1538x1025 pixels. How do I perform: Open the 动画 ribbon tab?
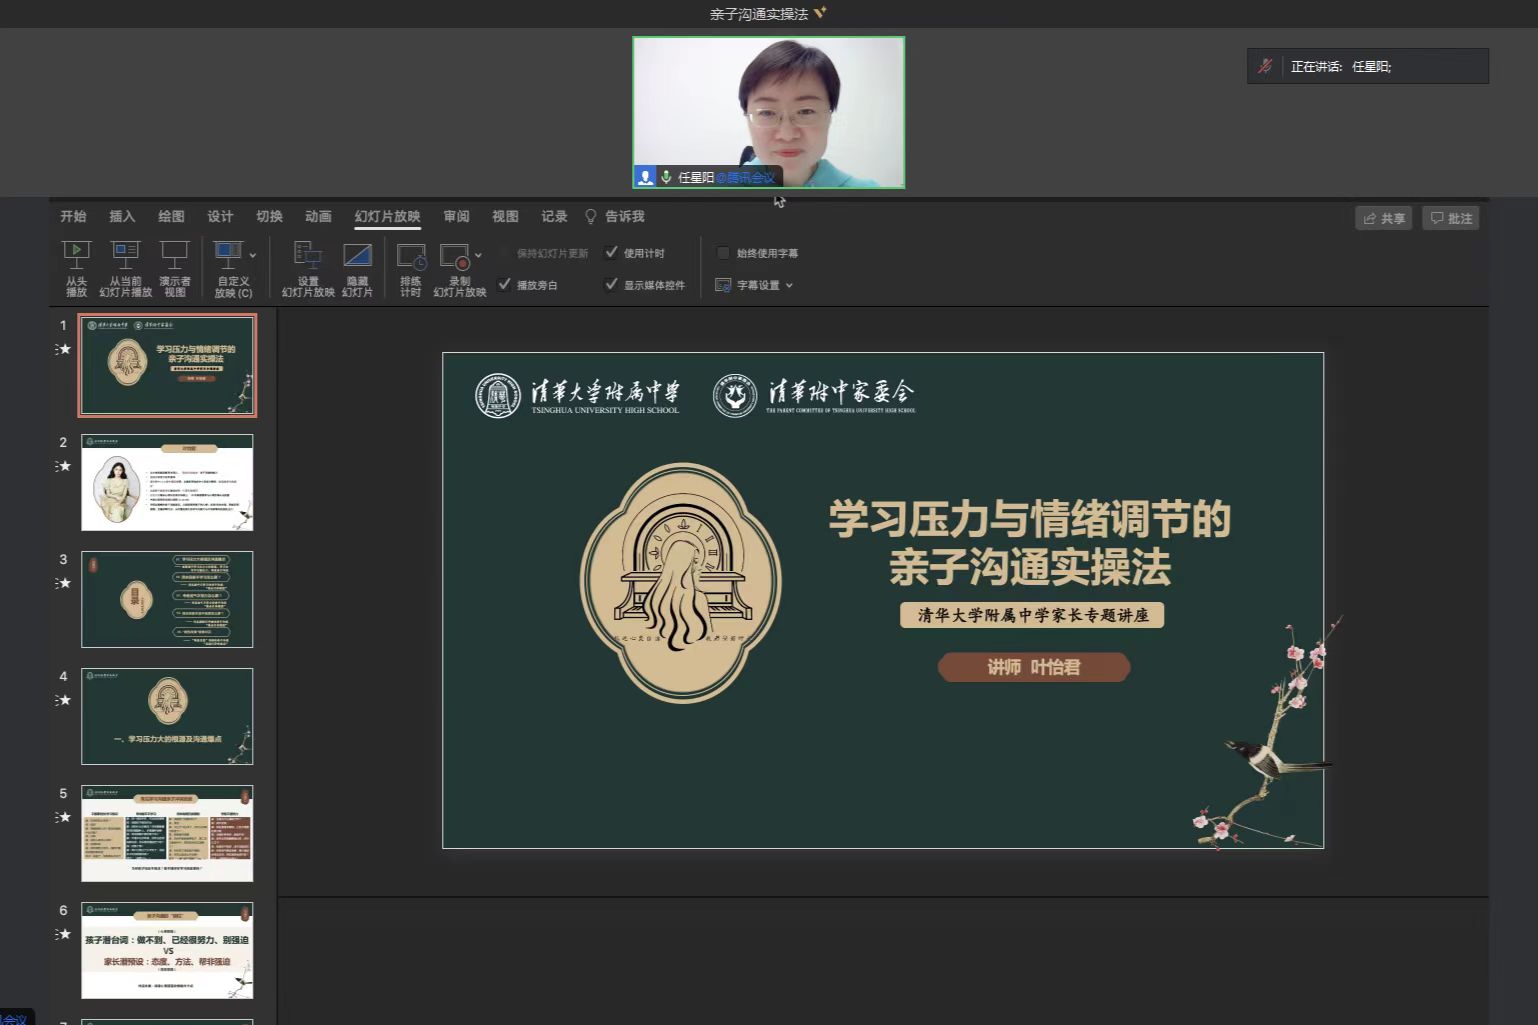(318, 217)
